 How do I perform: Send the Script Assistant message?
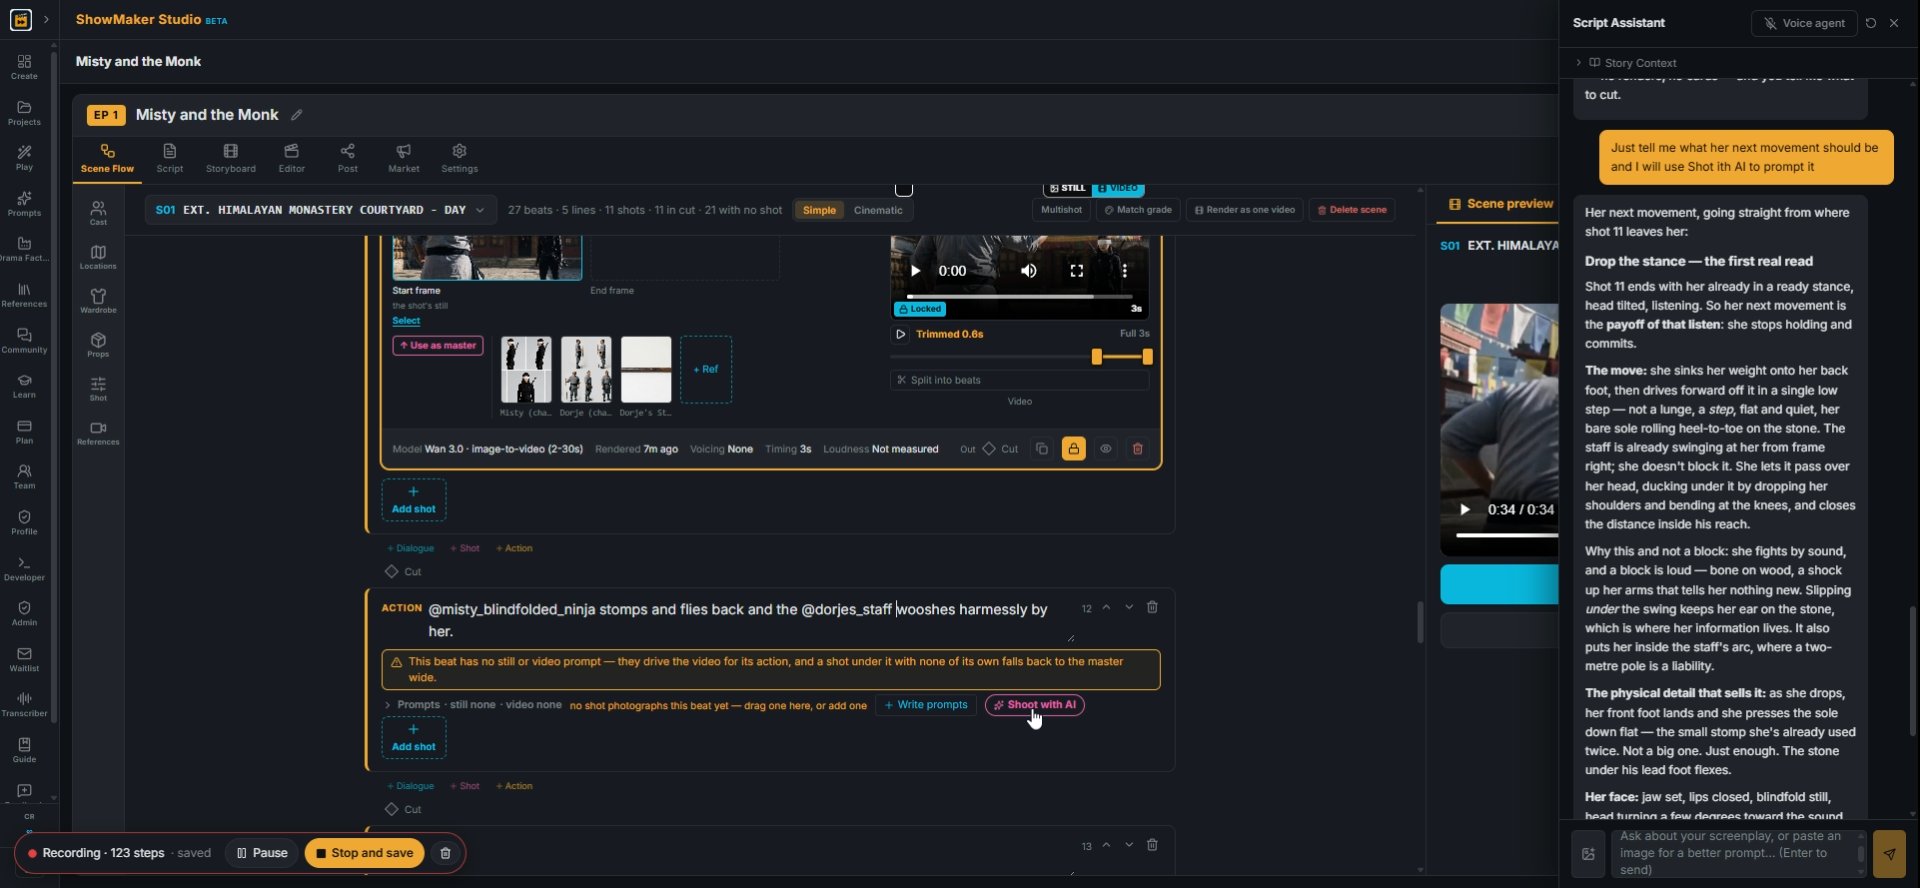click(x=1889, y=854)
